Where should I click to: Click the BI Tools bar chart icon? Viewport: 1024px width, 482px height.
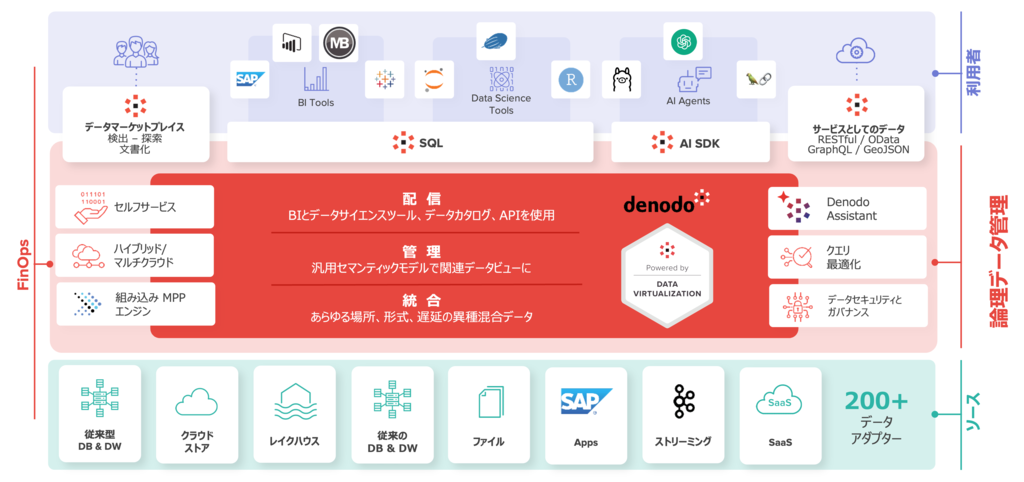tap(315, 79)
